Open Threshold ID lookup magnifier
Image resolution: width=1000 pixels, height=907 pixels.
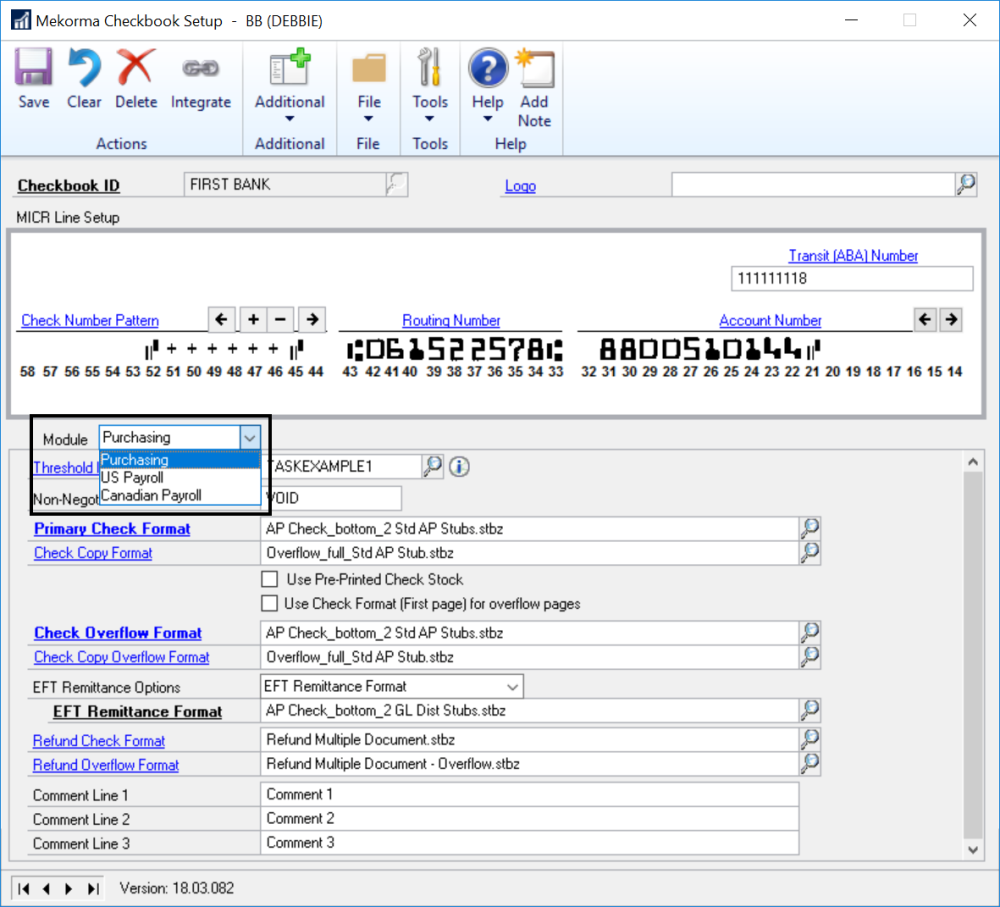click(x=432, y=466)
